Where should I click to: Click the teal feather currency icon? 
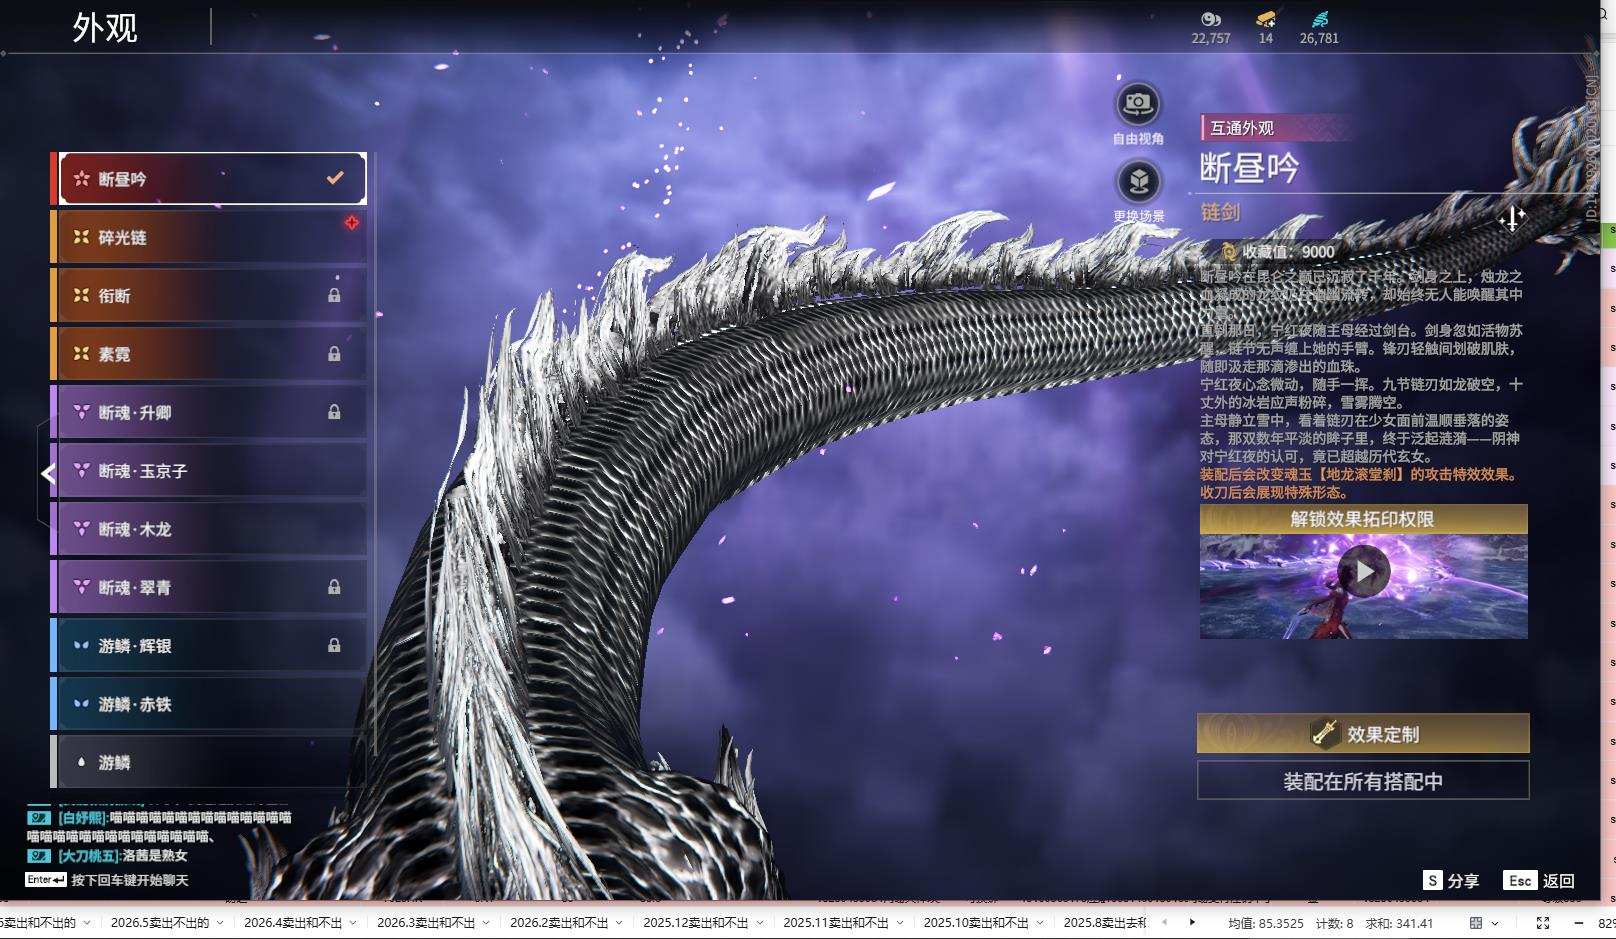[1319, 19]
